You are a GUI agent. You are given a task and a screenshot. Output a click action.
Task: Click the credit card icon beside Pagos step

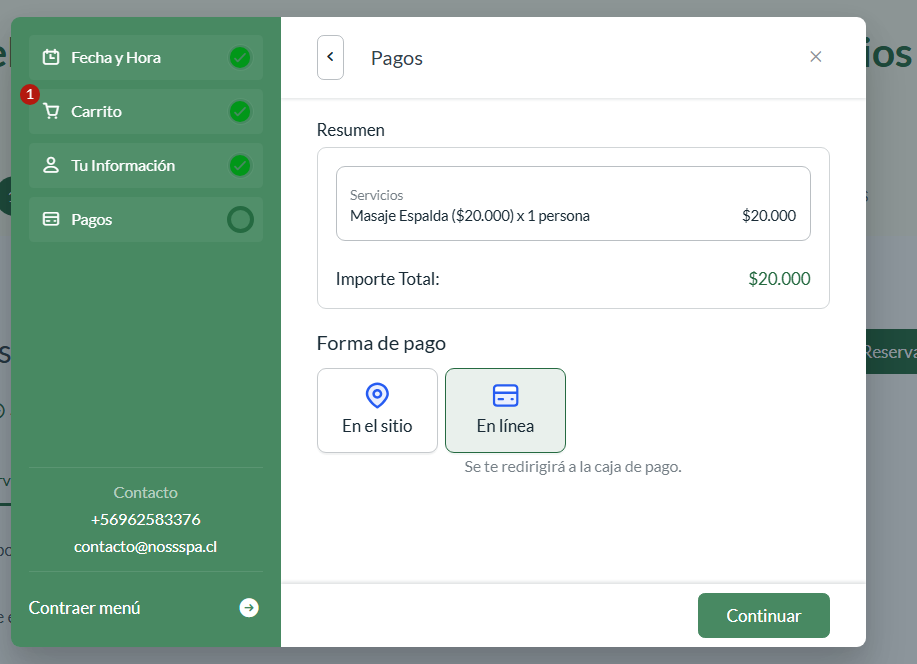click(x=51, y=220)
